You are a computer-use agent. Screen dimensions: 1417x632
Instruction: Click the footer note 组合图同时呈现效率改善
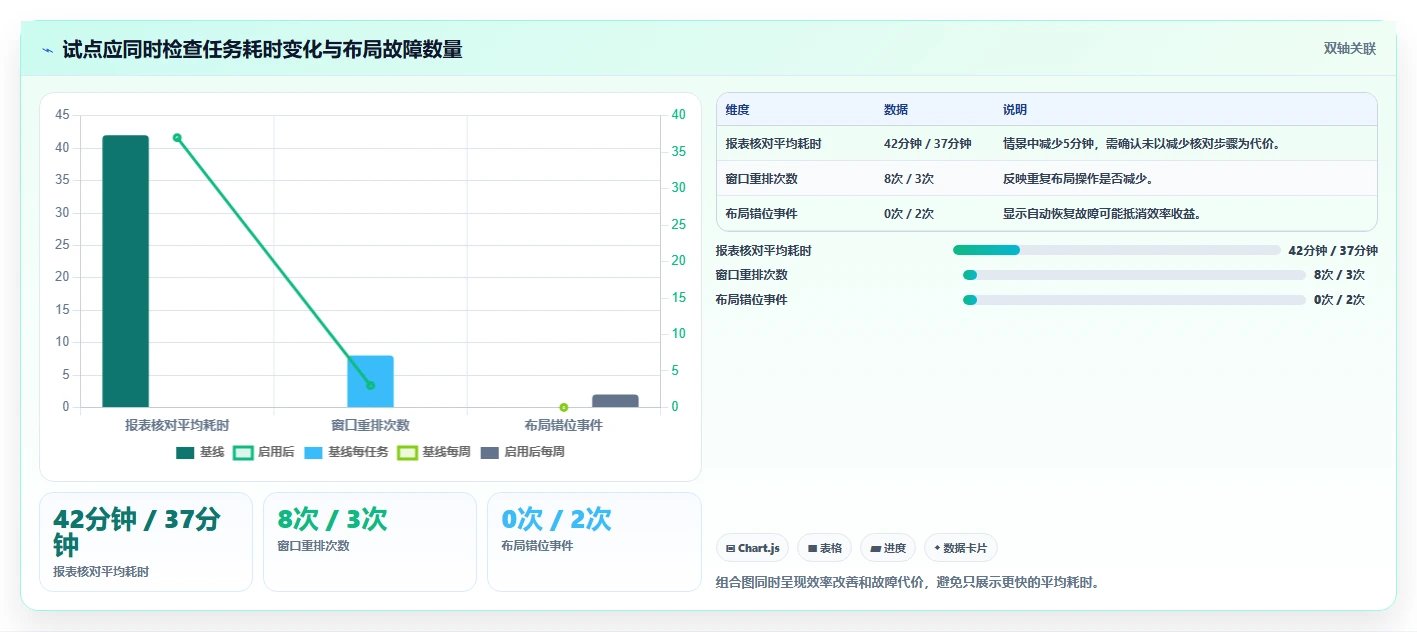[x=908, y=582]
